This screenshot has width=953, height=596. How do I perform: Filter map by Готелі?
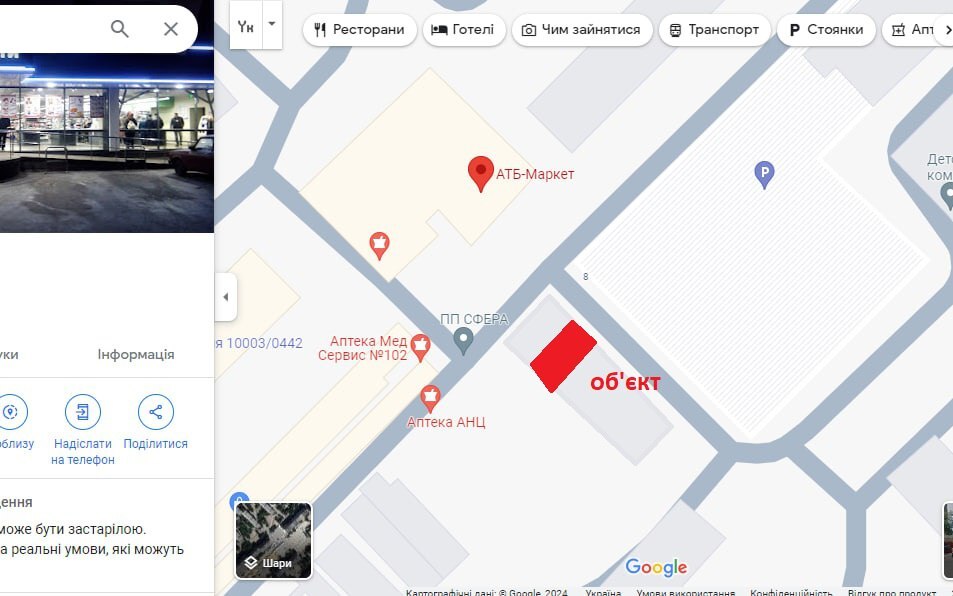coord(464,29)
